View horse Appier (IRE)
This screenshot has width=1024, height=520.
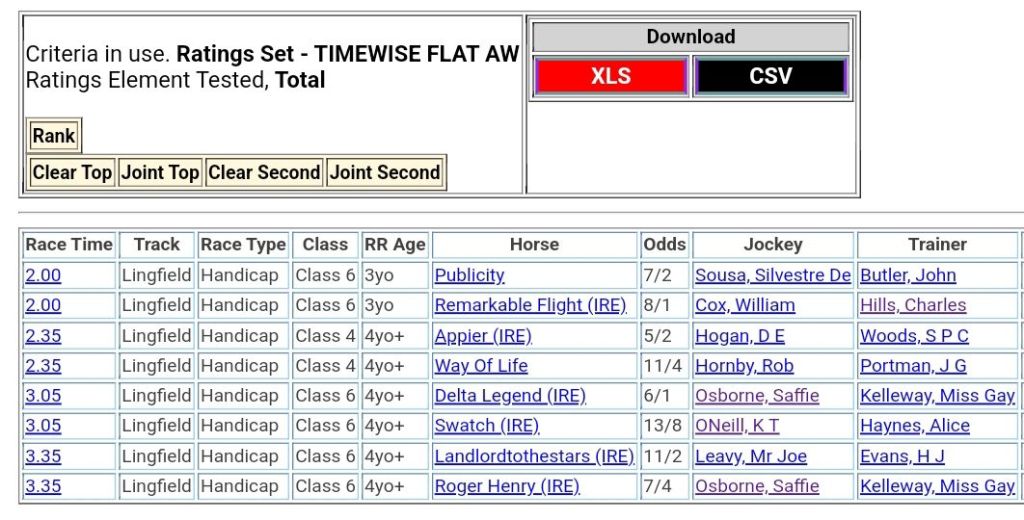click(483, 336)
